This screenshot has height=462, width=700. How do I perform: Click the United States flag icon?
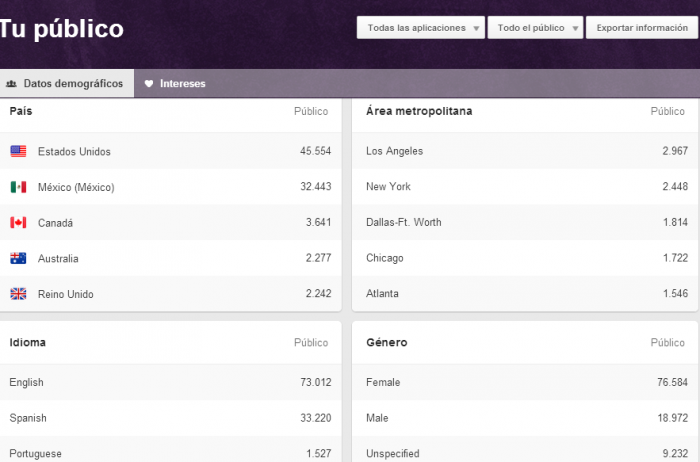tap(18, 151)
